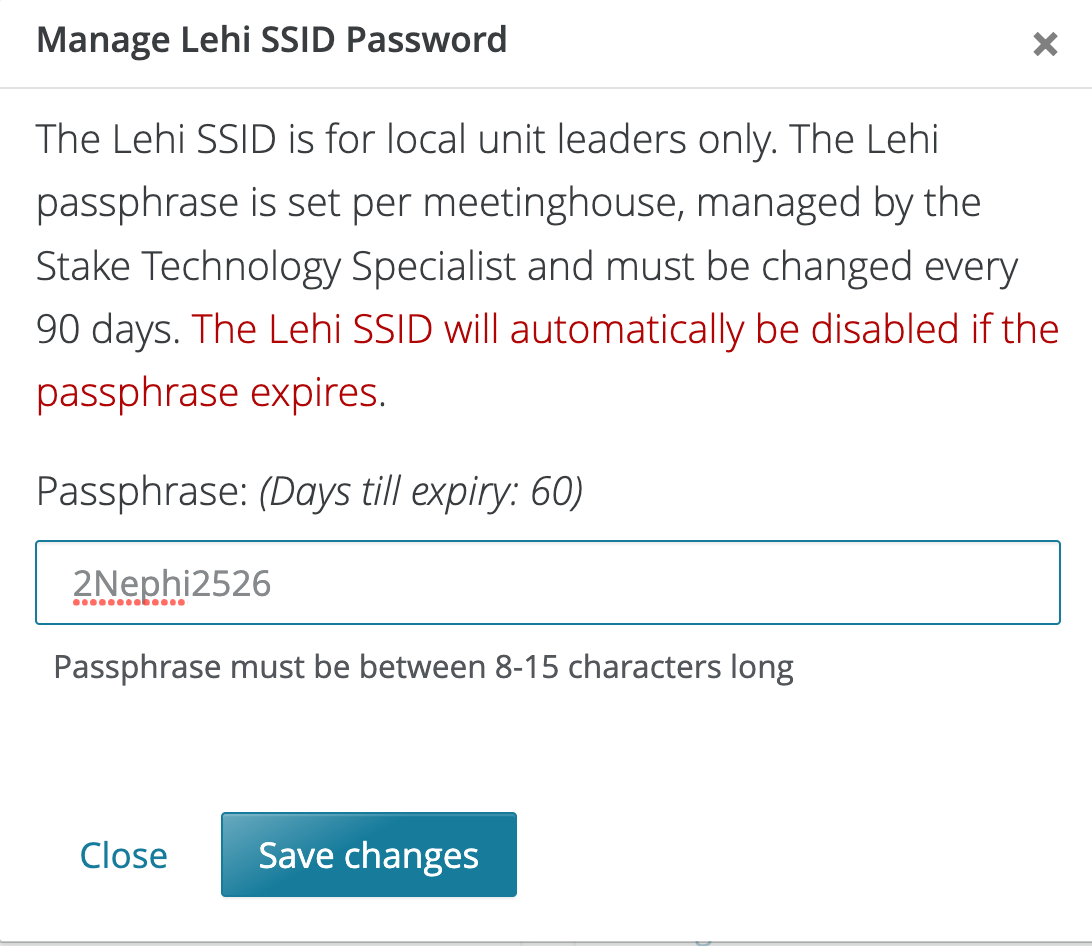
Task: Click the first sentence about local unit leaders
Action: [x=400, y=140]
